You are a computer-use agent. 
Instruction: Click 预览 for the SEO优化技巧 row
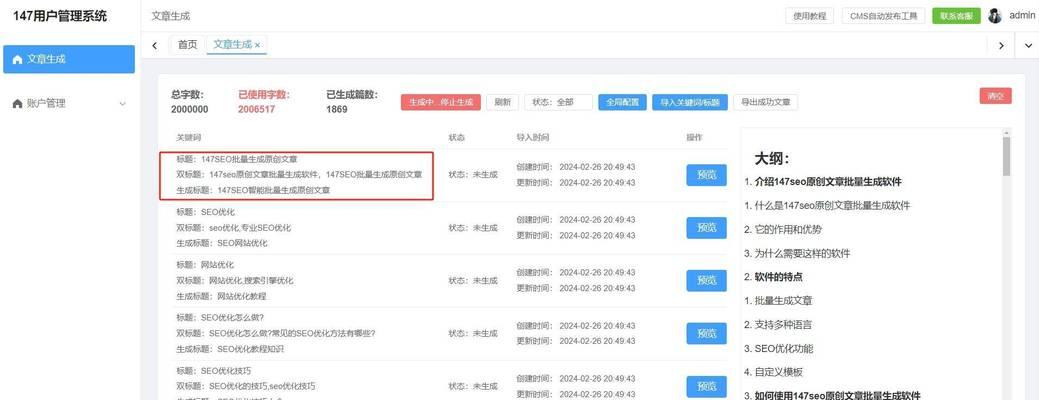coord(706,386)
